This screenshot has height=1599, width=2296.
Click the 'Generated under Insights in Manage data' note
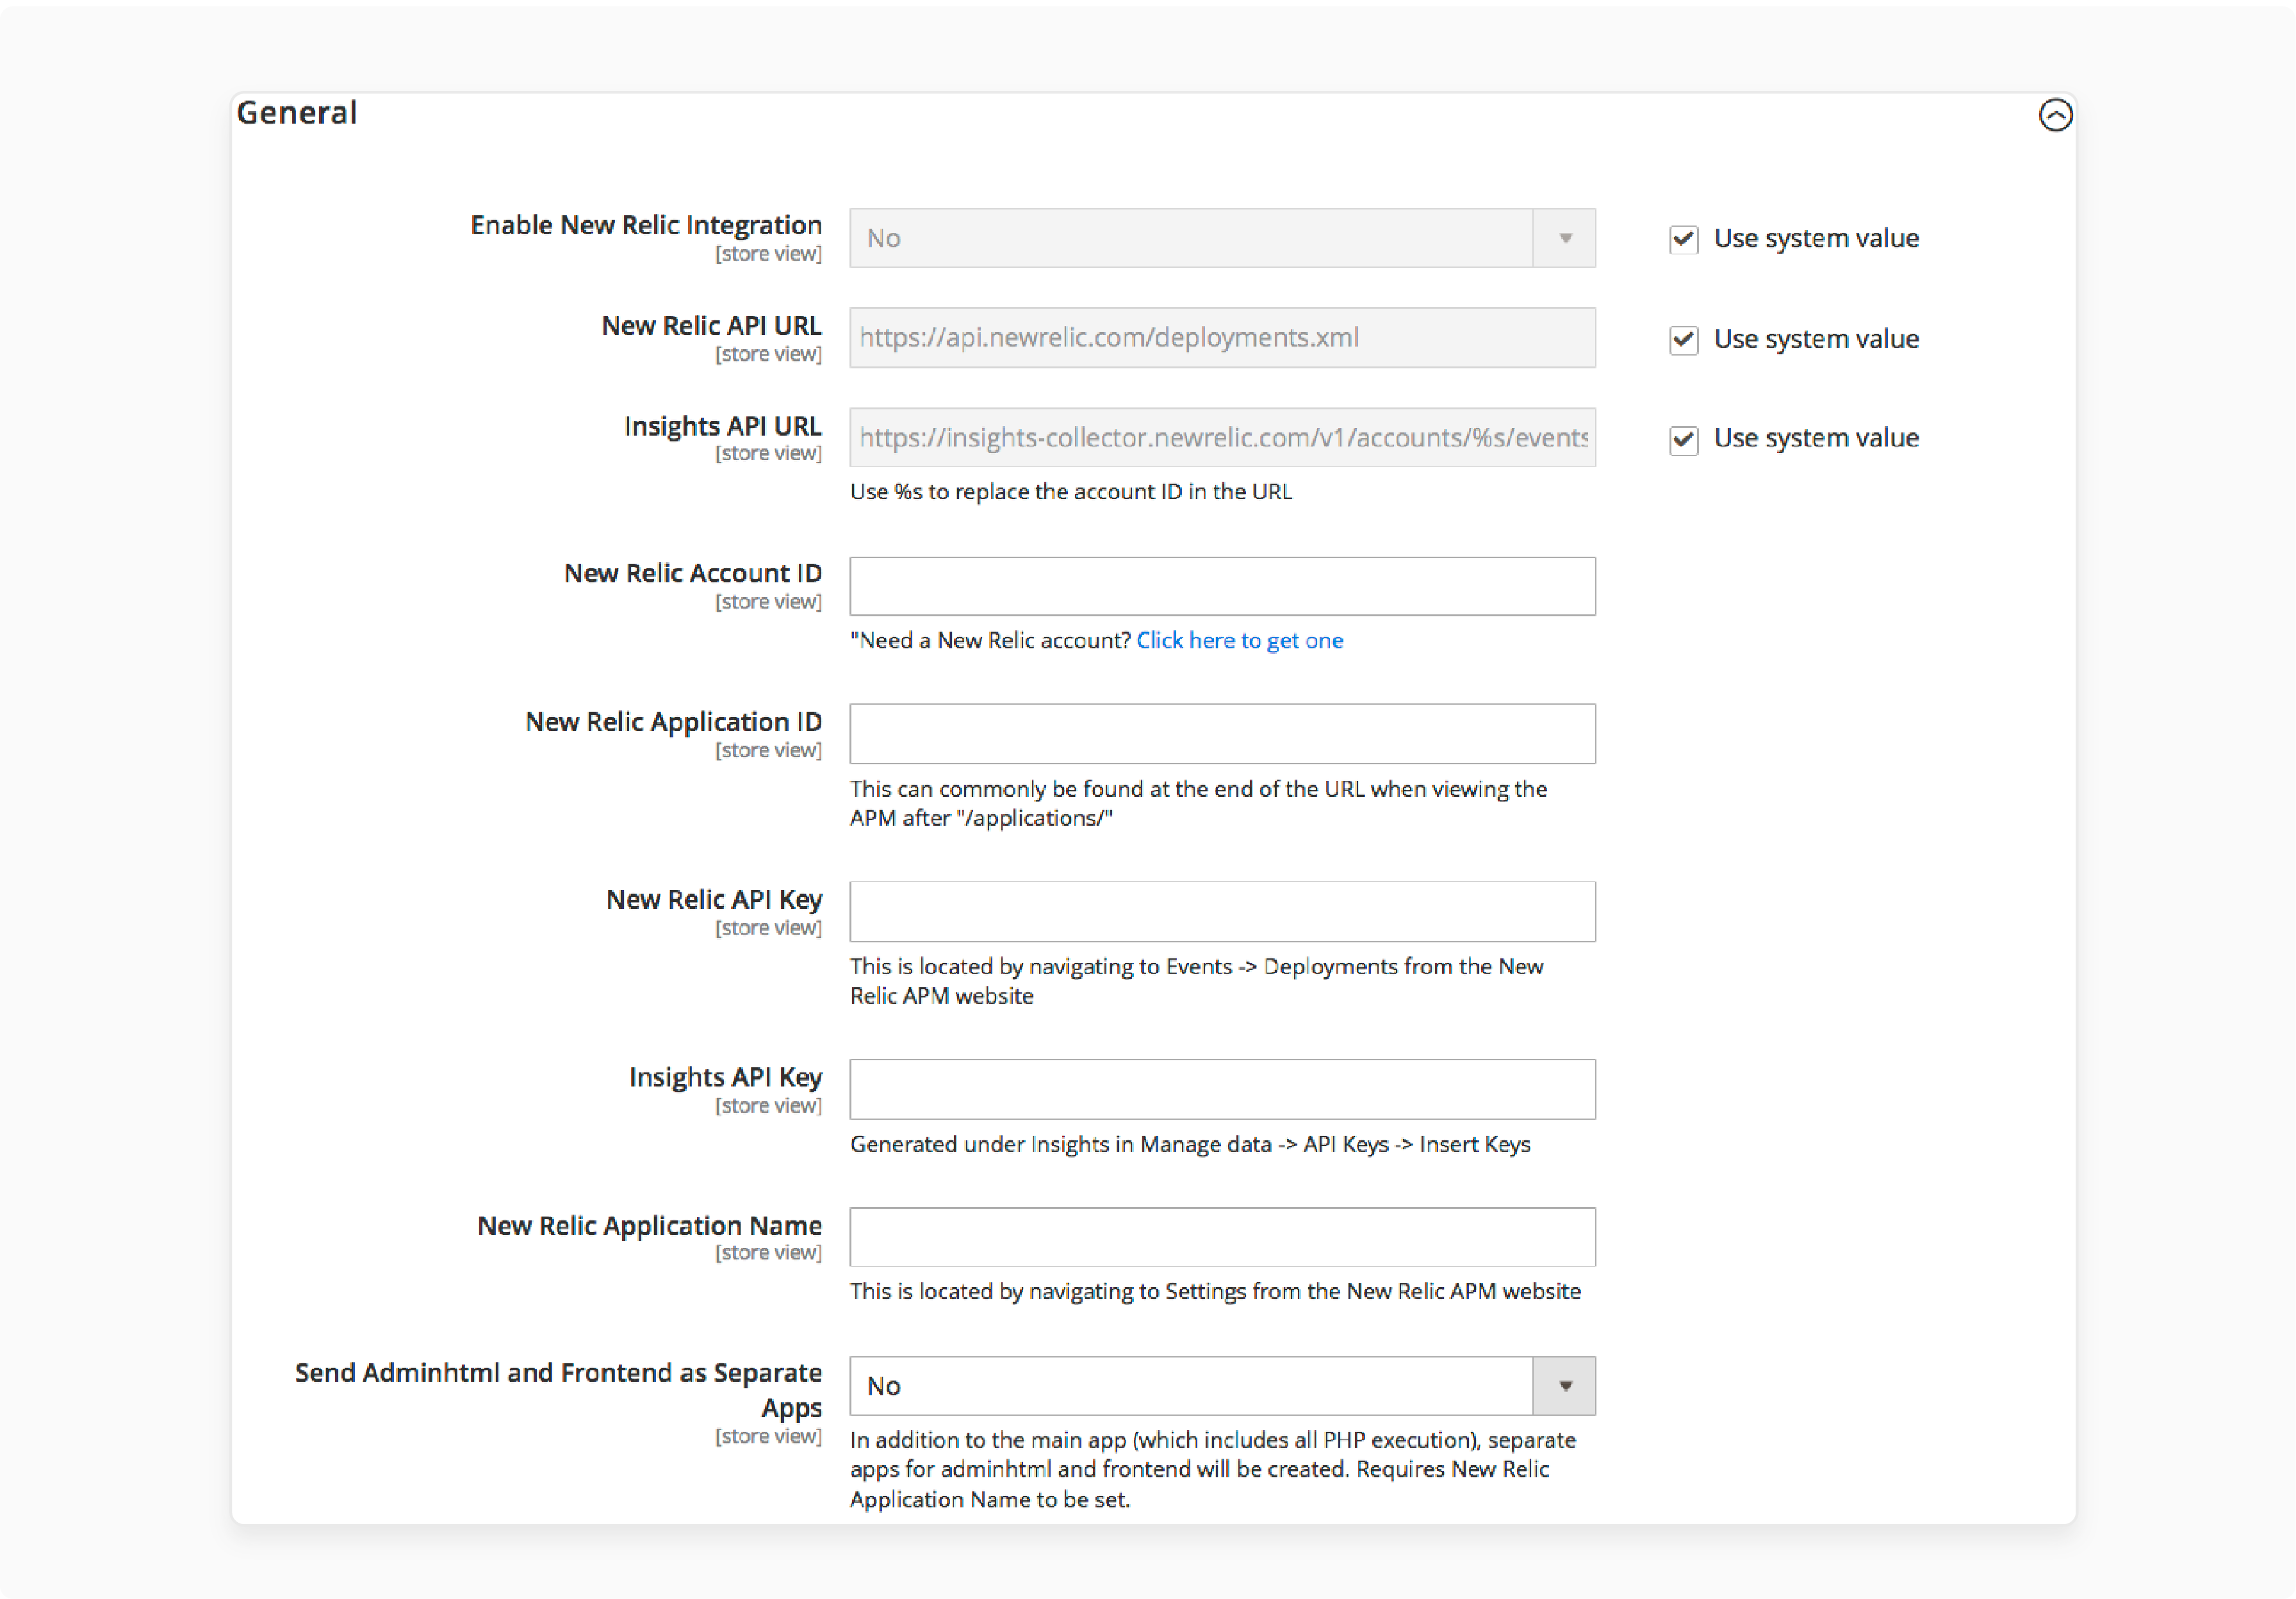point(1190,1145)
